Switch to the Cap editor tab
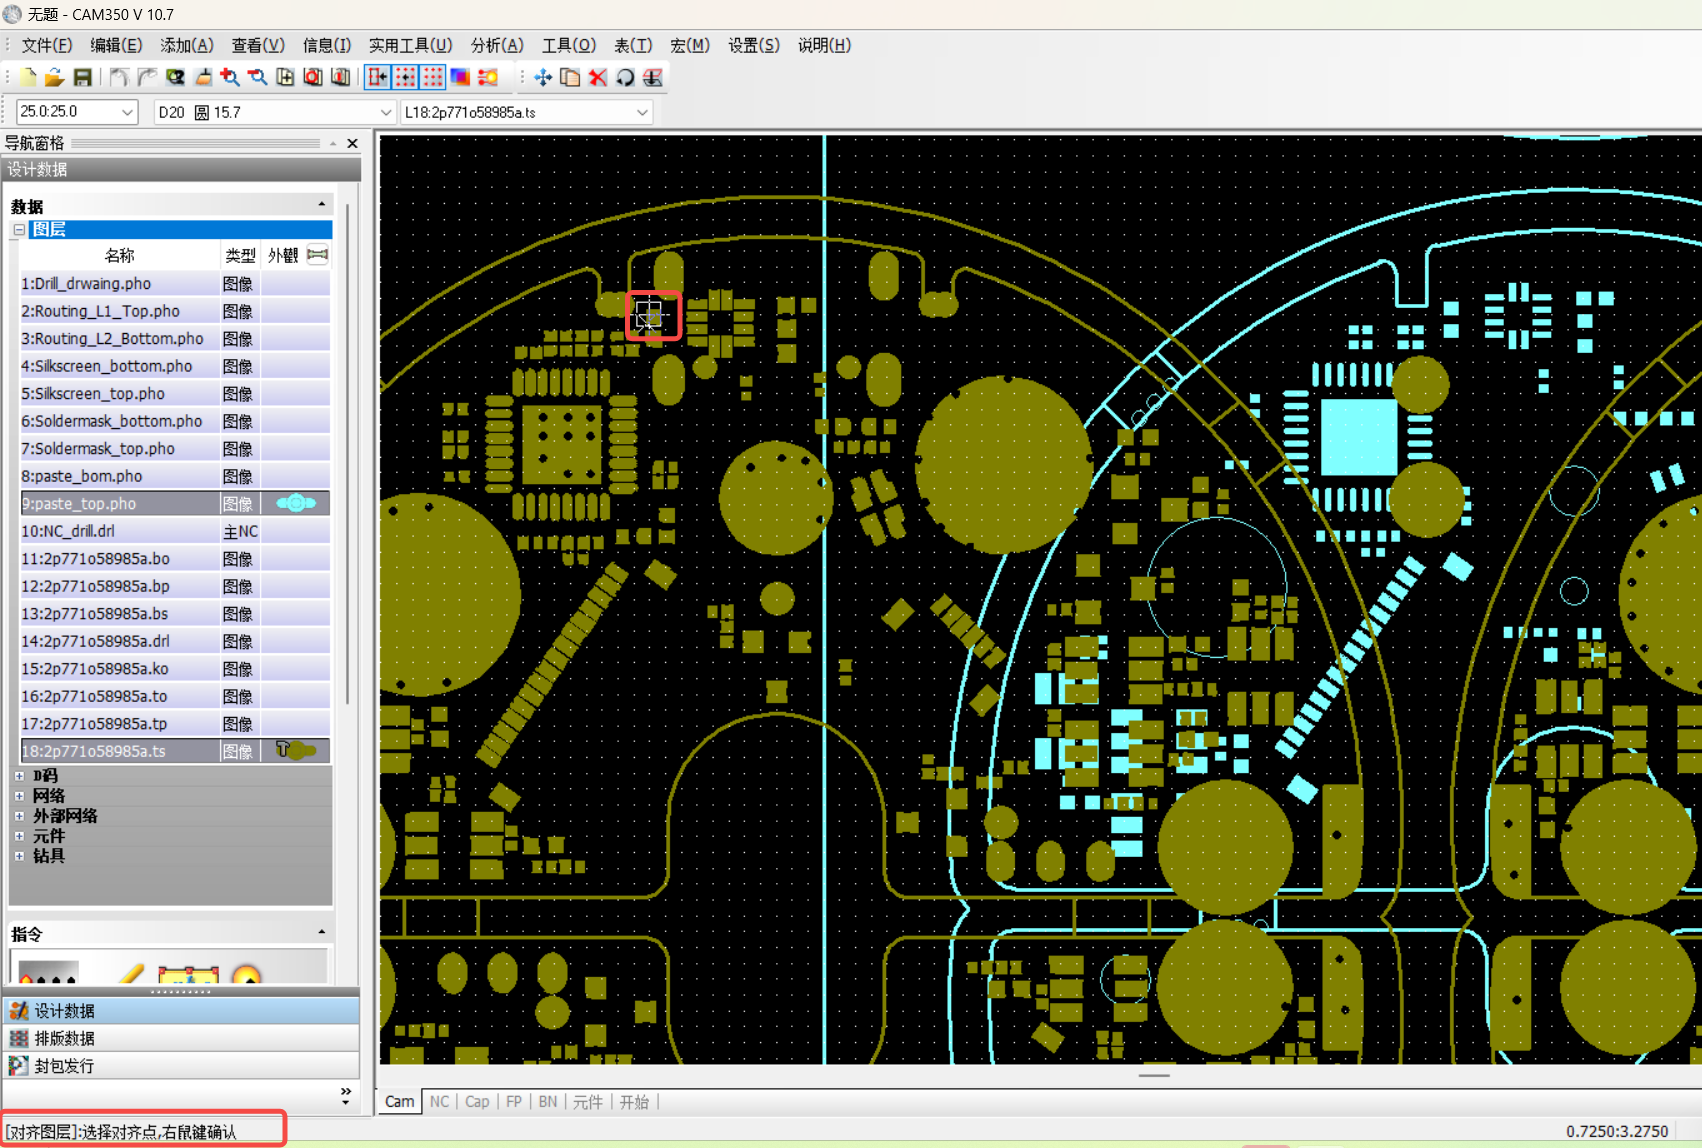The image size is (1702, 1148). 477,1101
